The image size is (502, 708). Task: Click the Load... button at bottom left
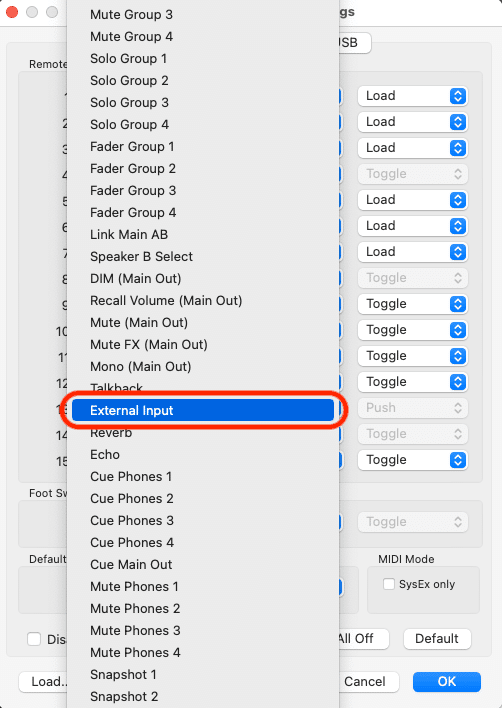click(43, 681)
